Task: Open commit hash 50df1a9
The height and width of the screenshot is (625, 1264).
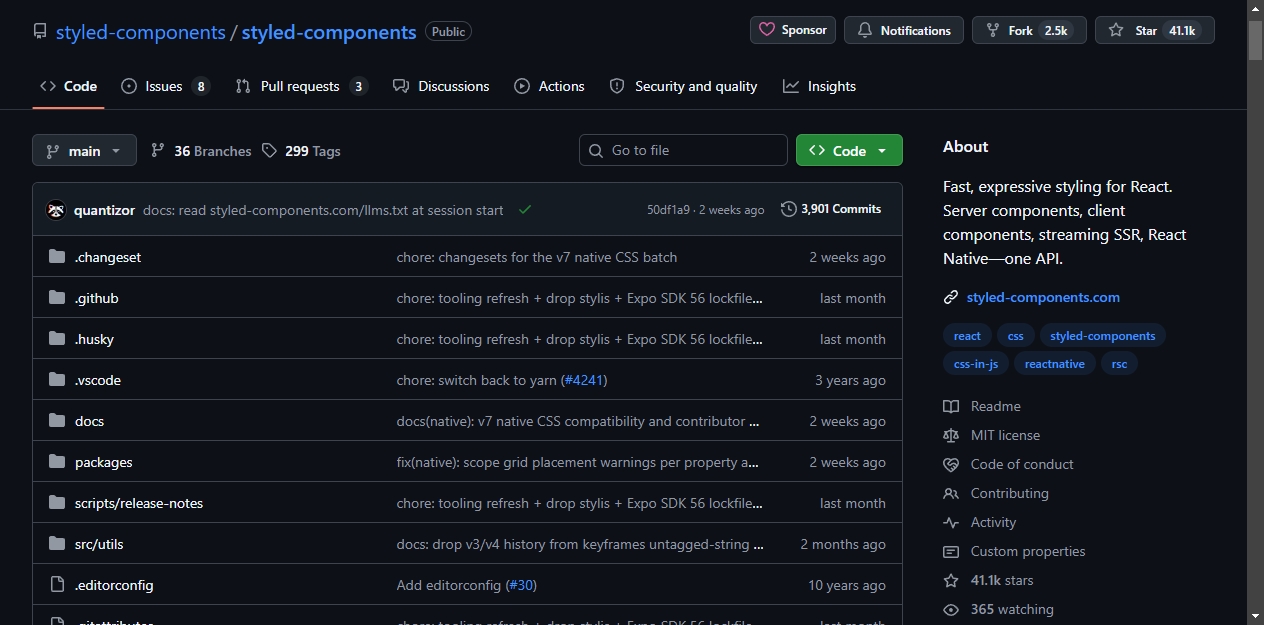Action: tap(668, 210)
